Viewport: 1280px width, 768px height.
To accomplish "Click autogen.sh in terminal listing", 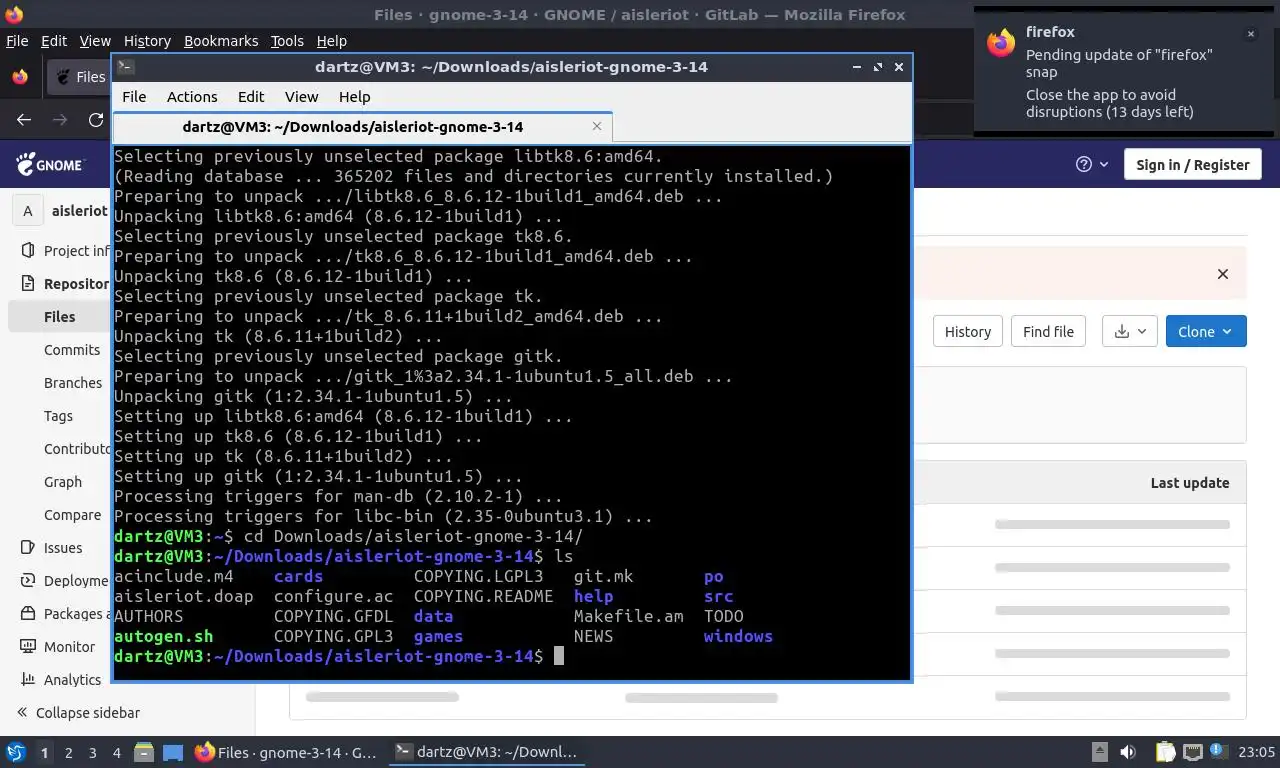I will click(164, 636).
